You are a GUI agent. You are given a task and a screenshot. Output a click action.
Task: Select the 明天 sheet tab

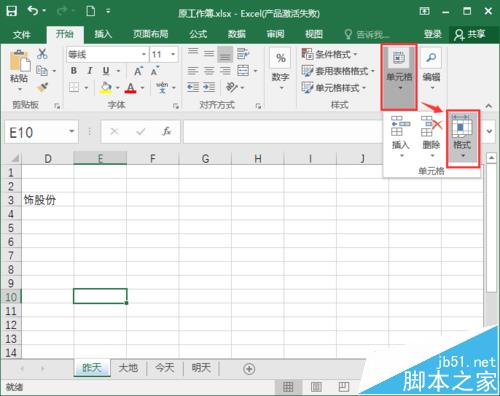pyautogui.click(x=201, y=368)
